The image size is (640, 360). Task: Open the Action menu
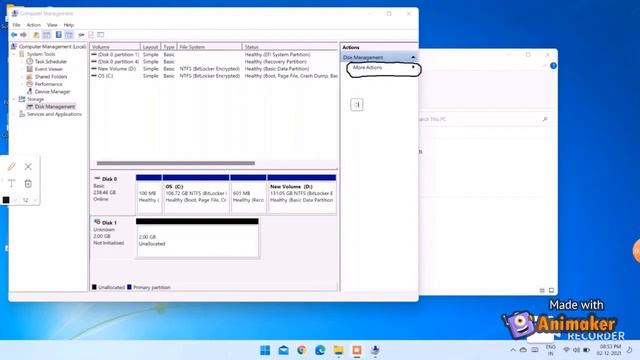tap(33, 25)
